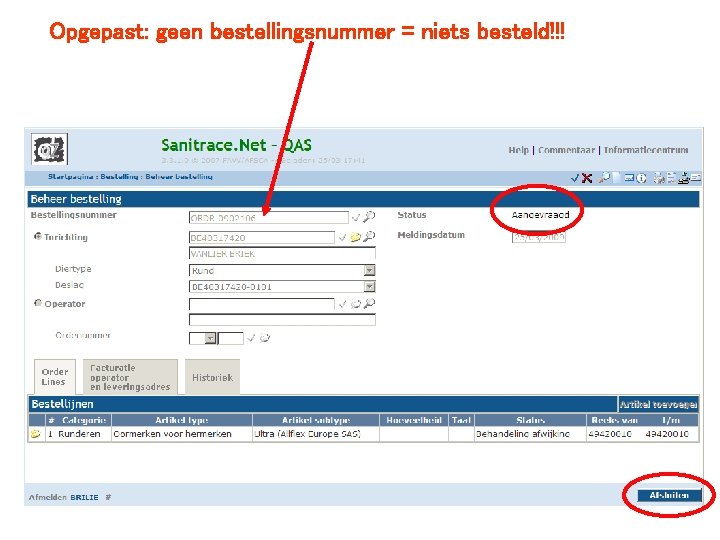This screenshot has width=720, height=540.
Task: Click the Artikel type column header
Action: [181, 420]
